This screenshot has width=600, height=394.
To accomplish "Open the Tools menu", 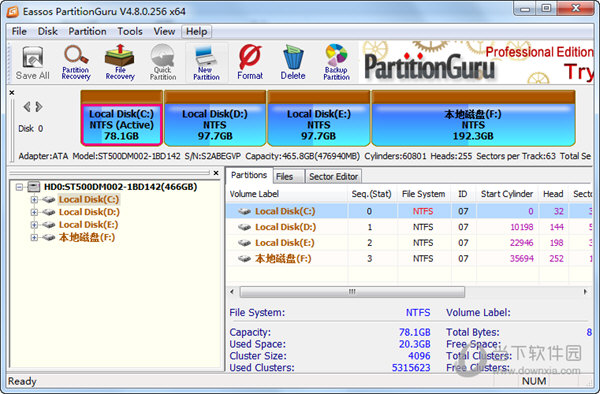I will (x=130, y=31).
